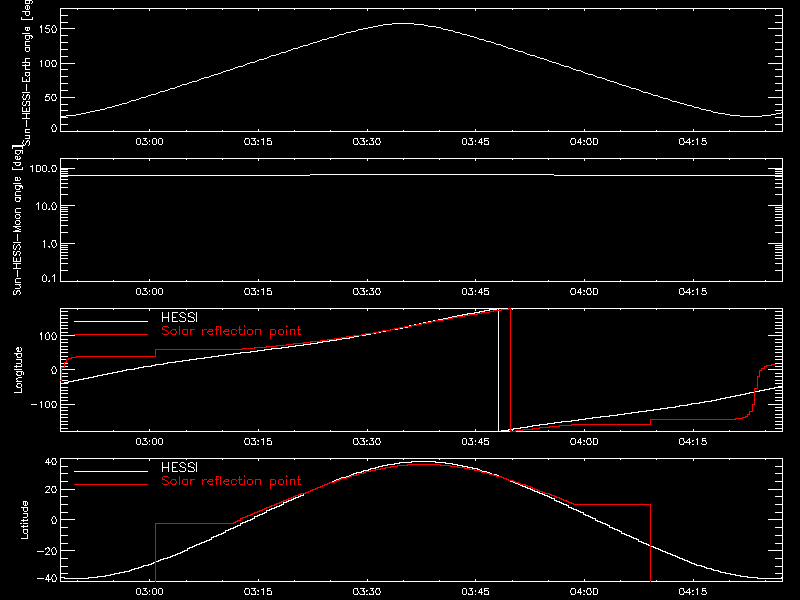The height and width of the screenshot is (600, 800).
Task: Choose 03:00 label under the Latitude plot
Action: click(149, 592)
